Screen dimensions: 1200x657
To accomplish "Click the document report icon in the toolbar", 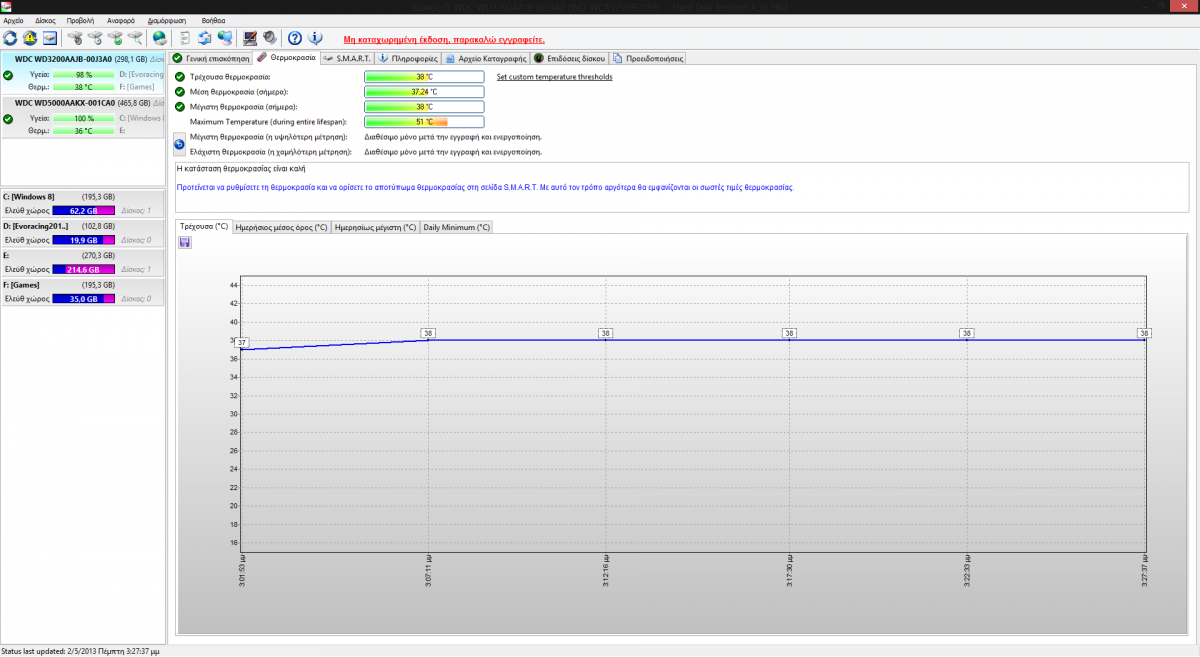I will (185, 38).
